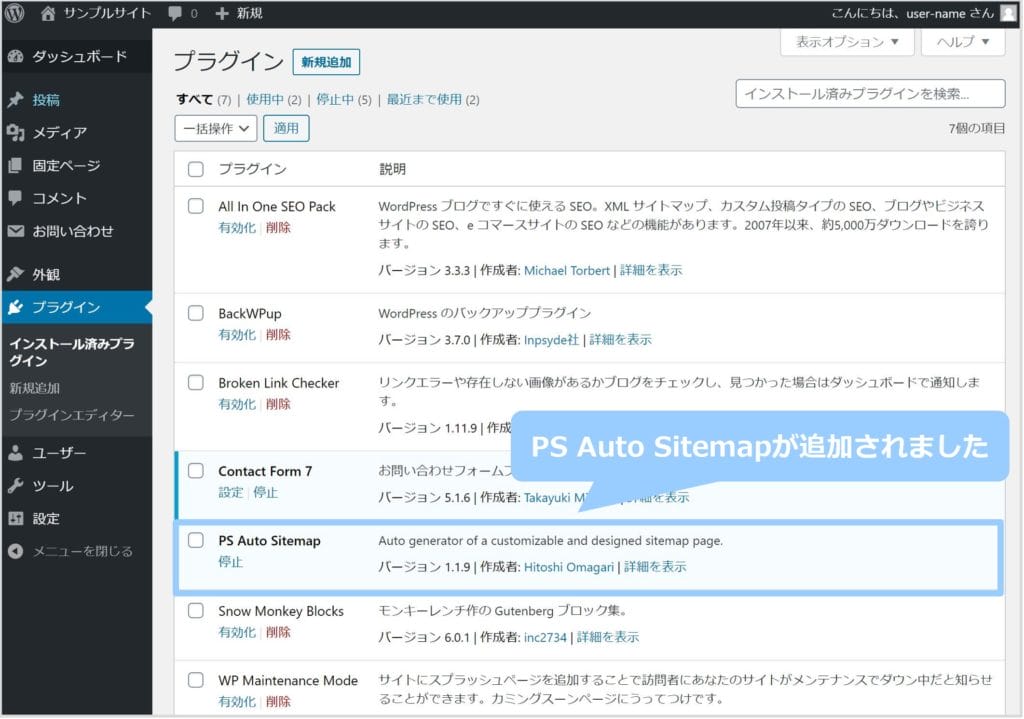
Task: Filter by すべて (7) plugins
Action: coord(203,100)
